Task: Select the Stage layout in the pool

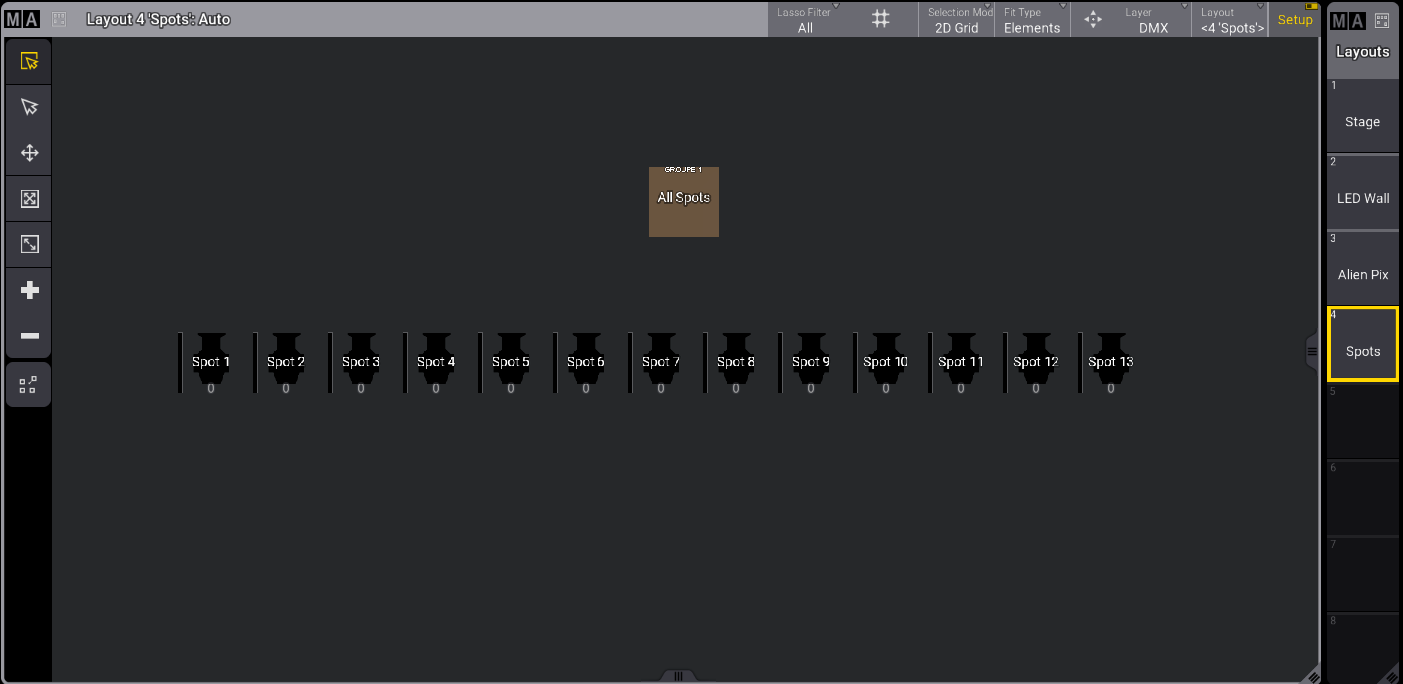Action: [1362, 117]
